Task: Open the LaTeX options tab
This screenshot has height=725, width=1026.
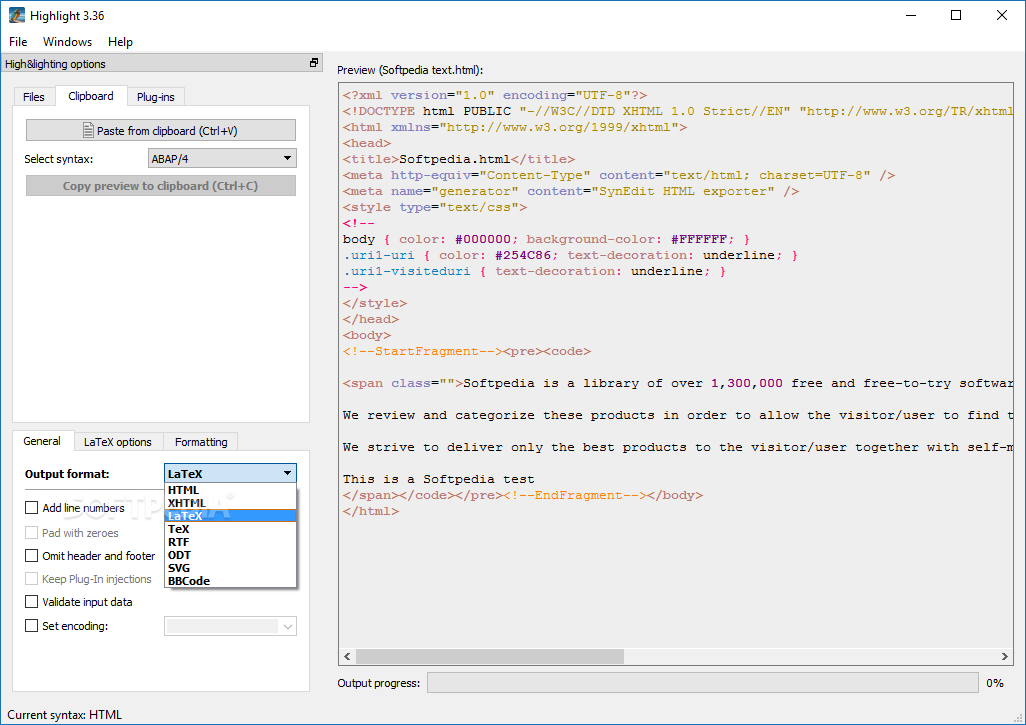Action: (x=118, y=442)
